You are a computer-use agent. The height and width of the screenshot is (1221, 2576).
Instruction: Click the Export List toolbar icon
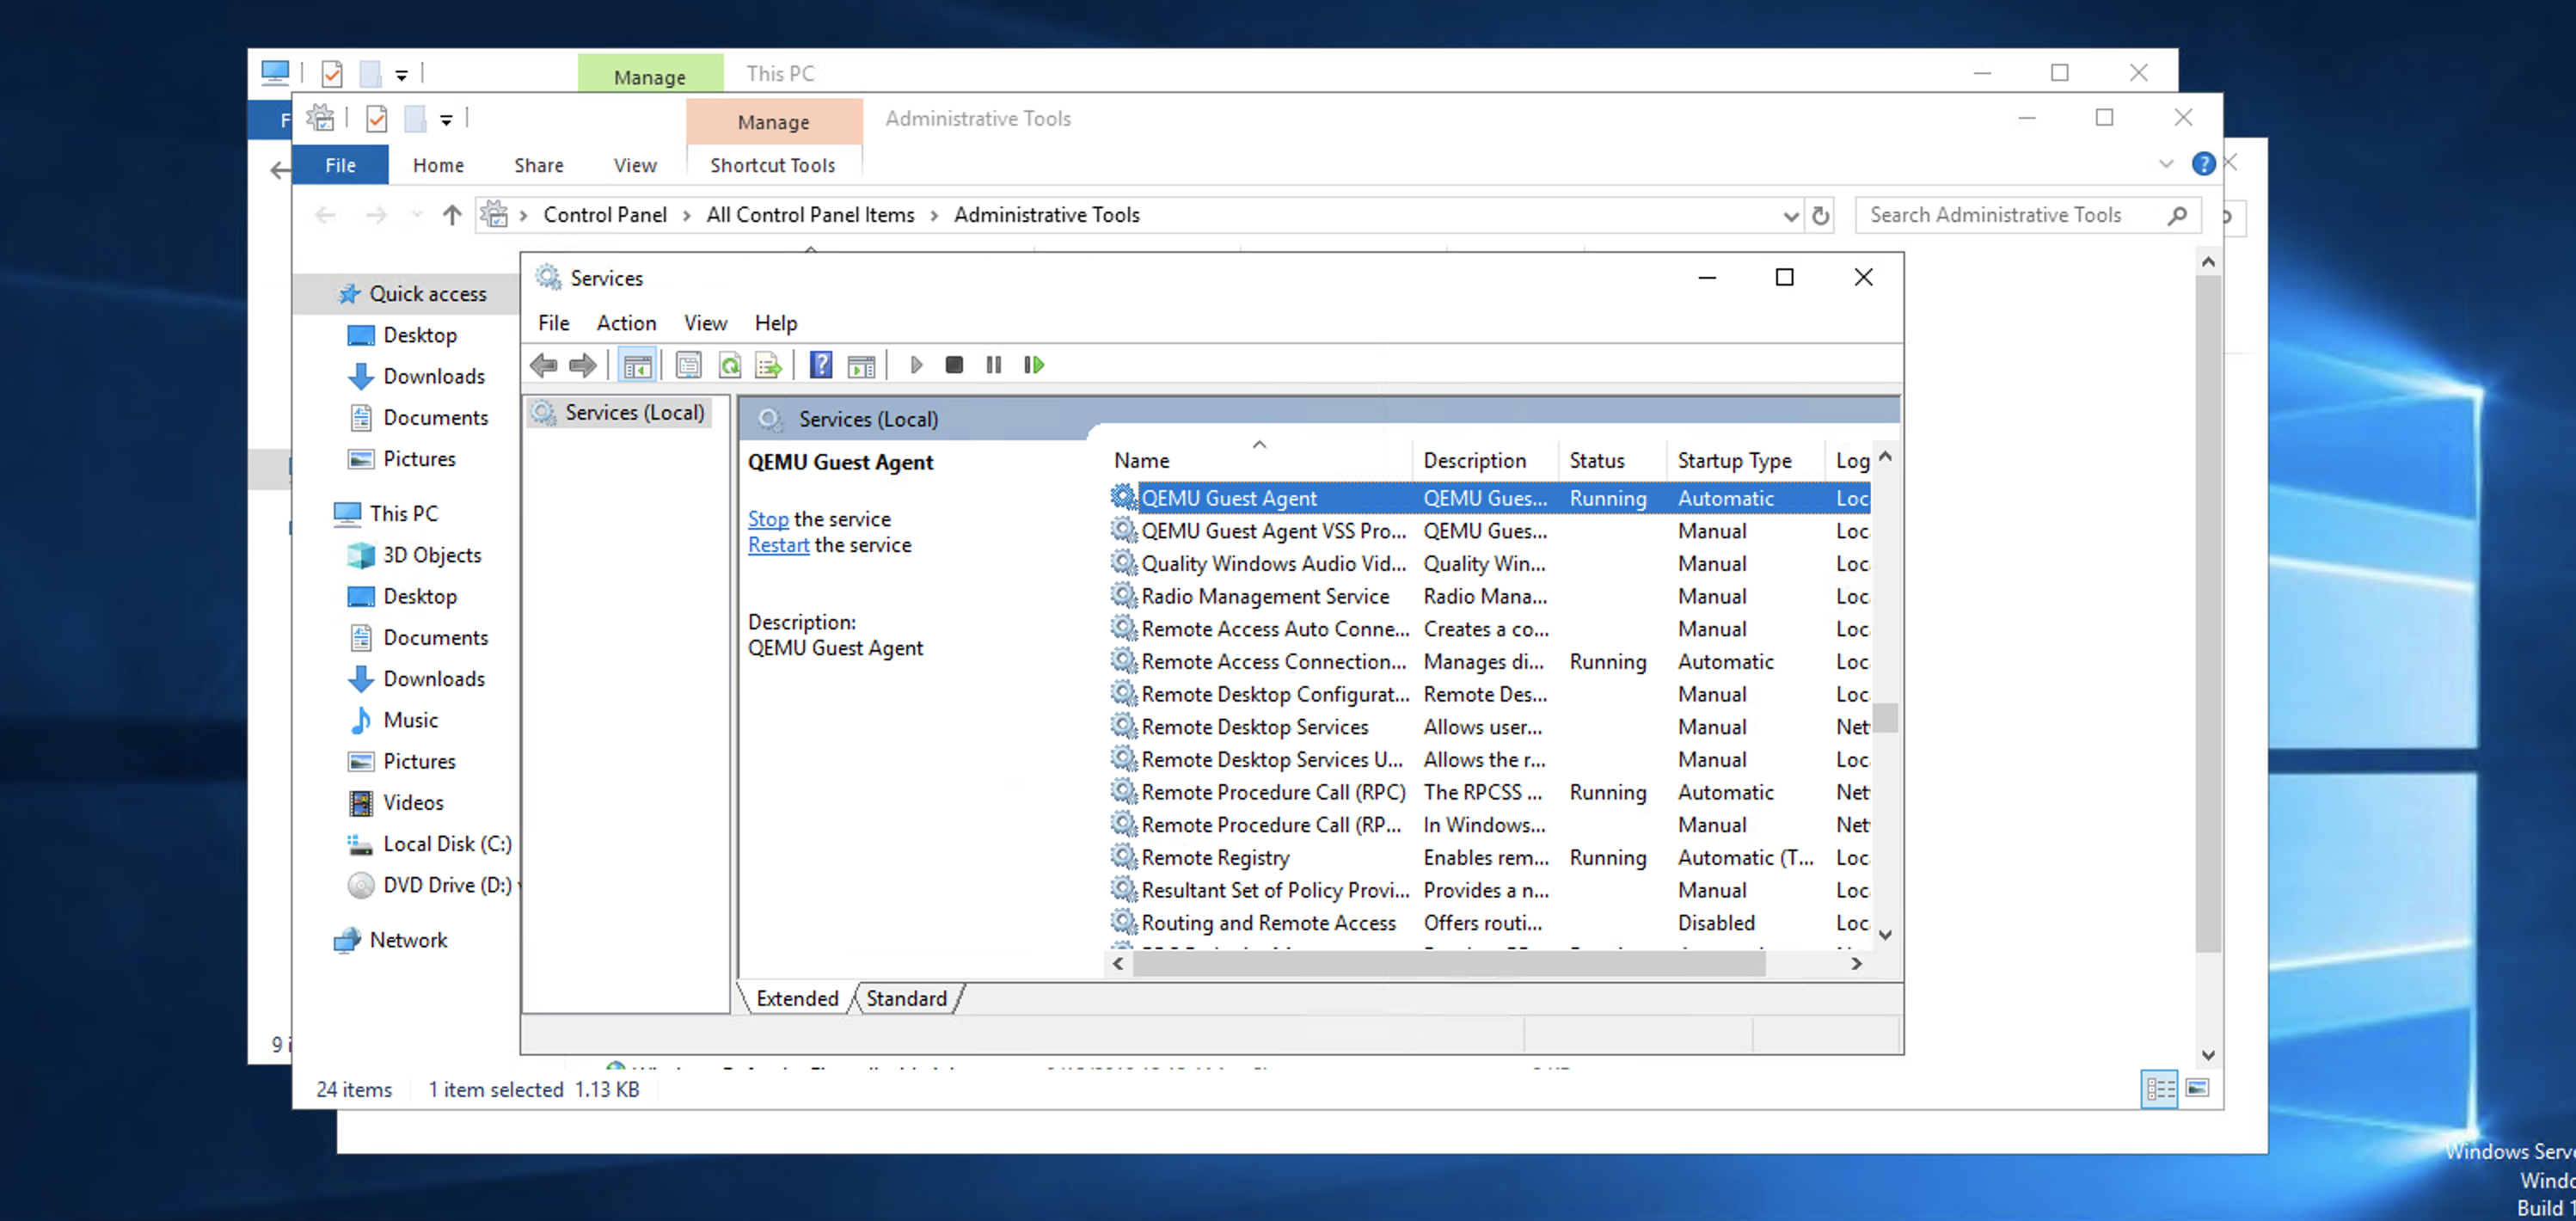(768, 365)
